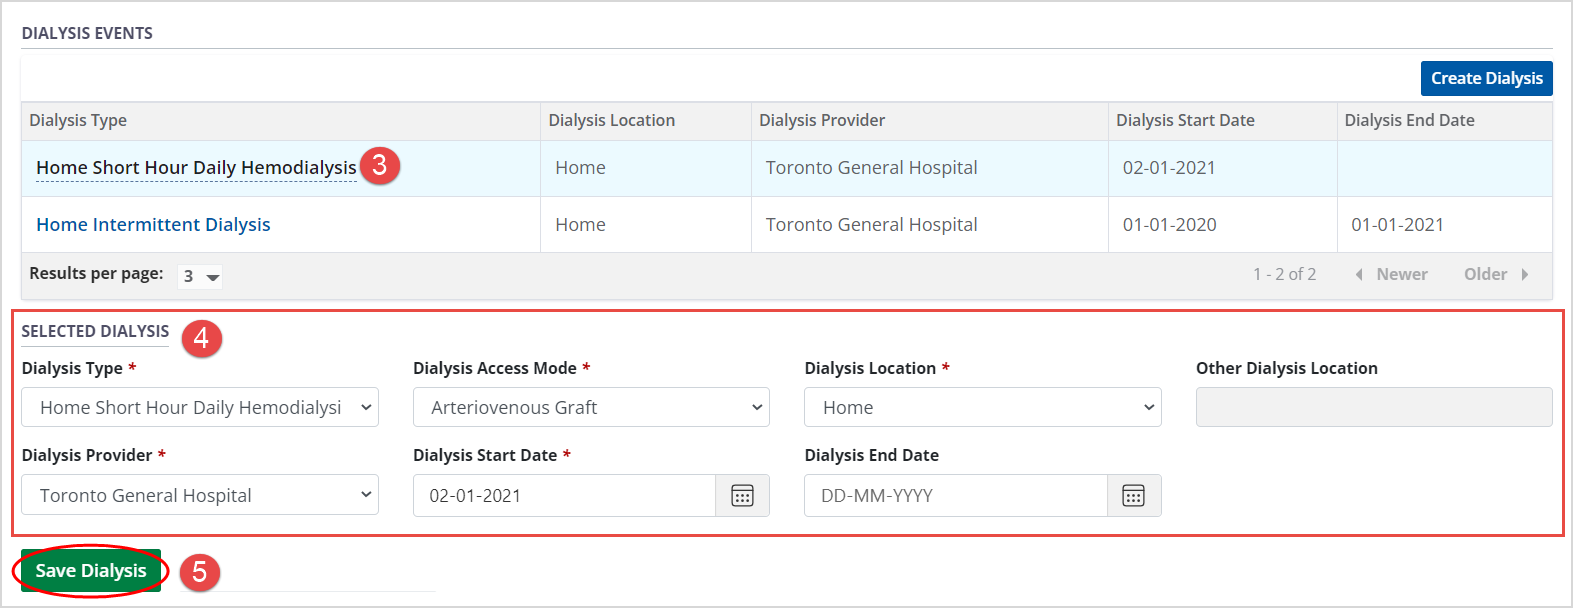Image resolution: width=1573 pixels, height=608 pixels.
Task: Click the Create Dialysis button
Action: point(1486,78)
